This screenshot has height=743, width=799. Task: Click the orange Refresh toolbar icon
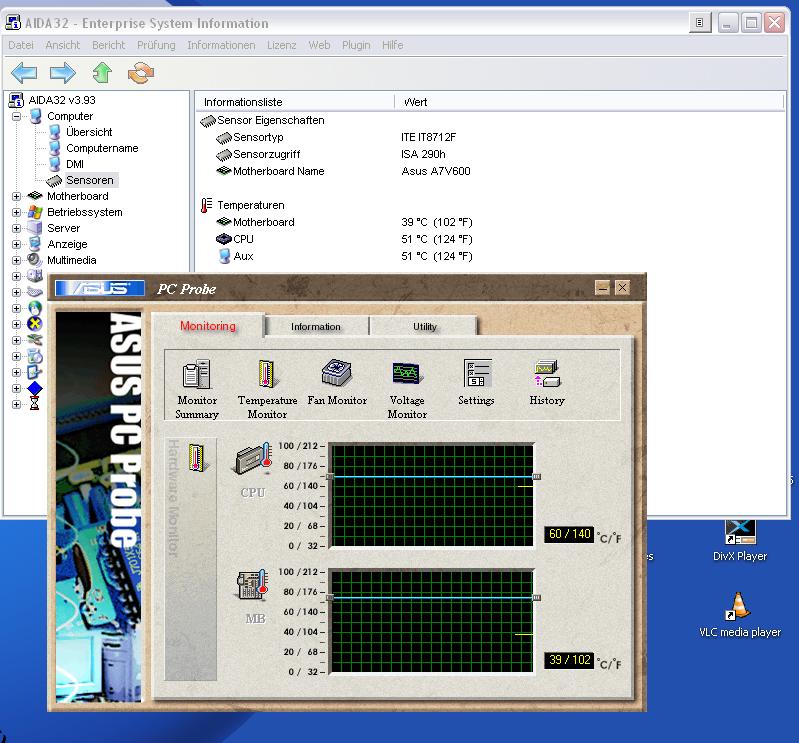click(141, 72)
